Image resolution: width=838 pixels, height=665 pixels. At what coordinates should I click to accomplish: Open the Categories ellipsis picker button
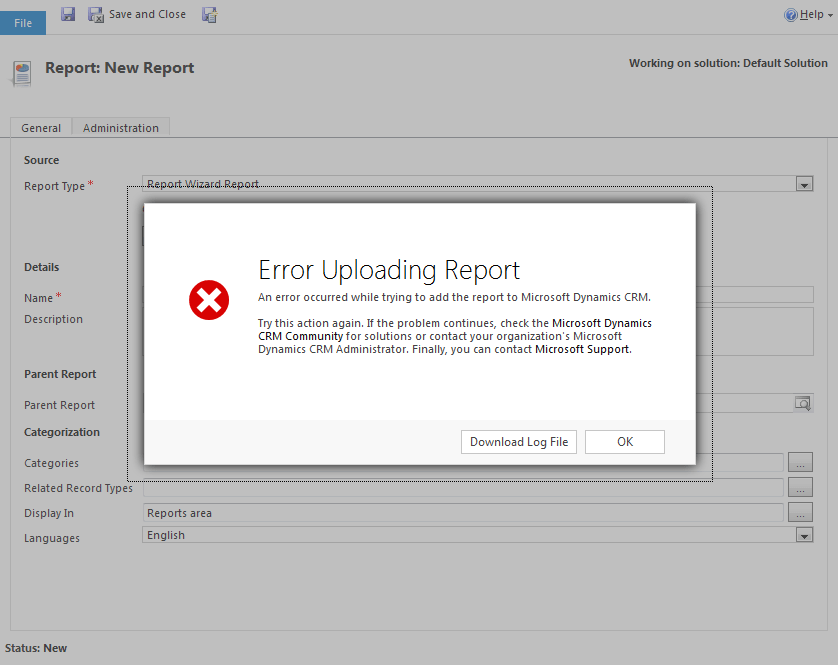click(800, 462)
